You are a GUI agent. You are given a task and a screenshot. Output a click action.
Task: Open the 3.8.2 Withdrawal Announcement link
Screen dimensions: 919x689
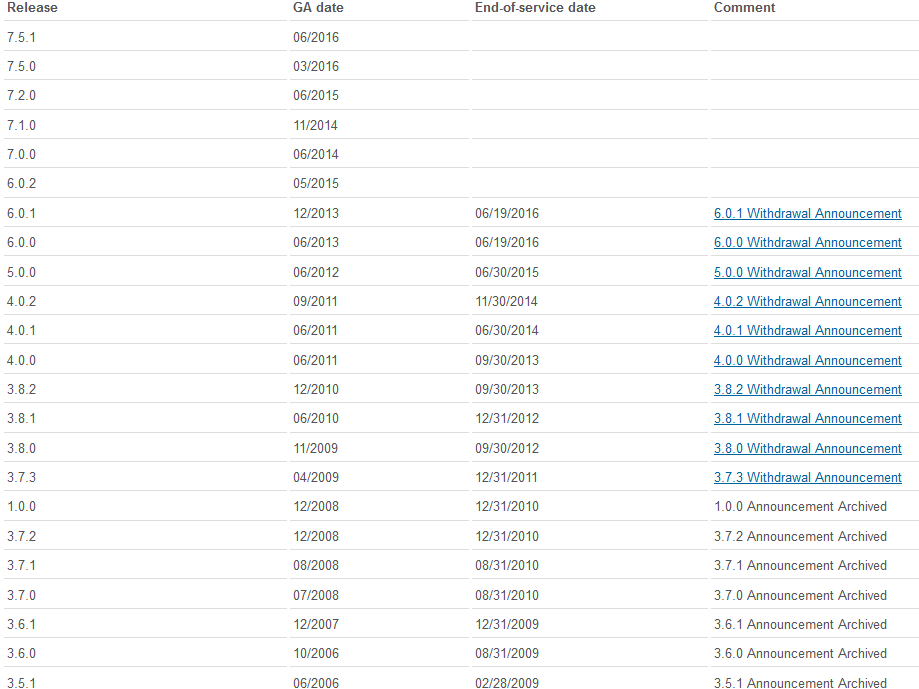click(x=807, y=390)
